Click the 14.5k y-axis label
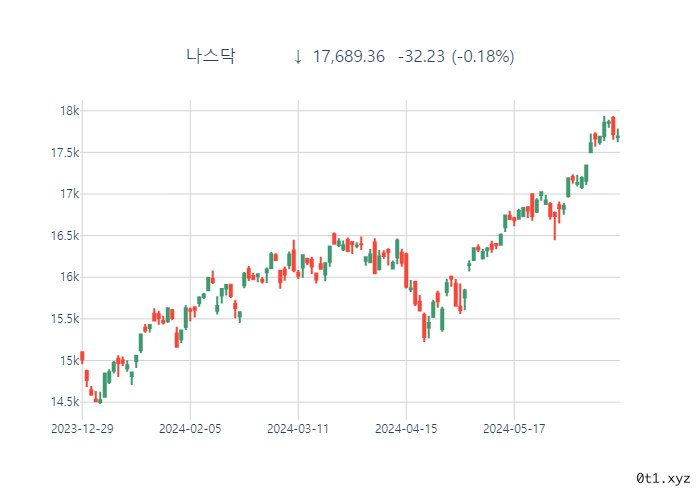Viewport: 700px width, 500px height. pos(65,402)
